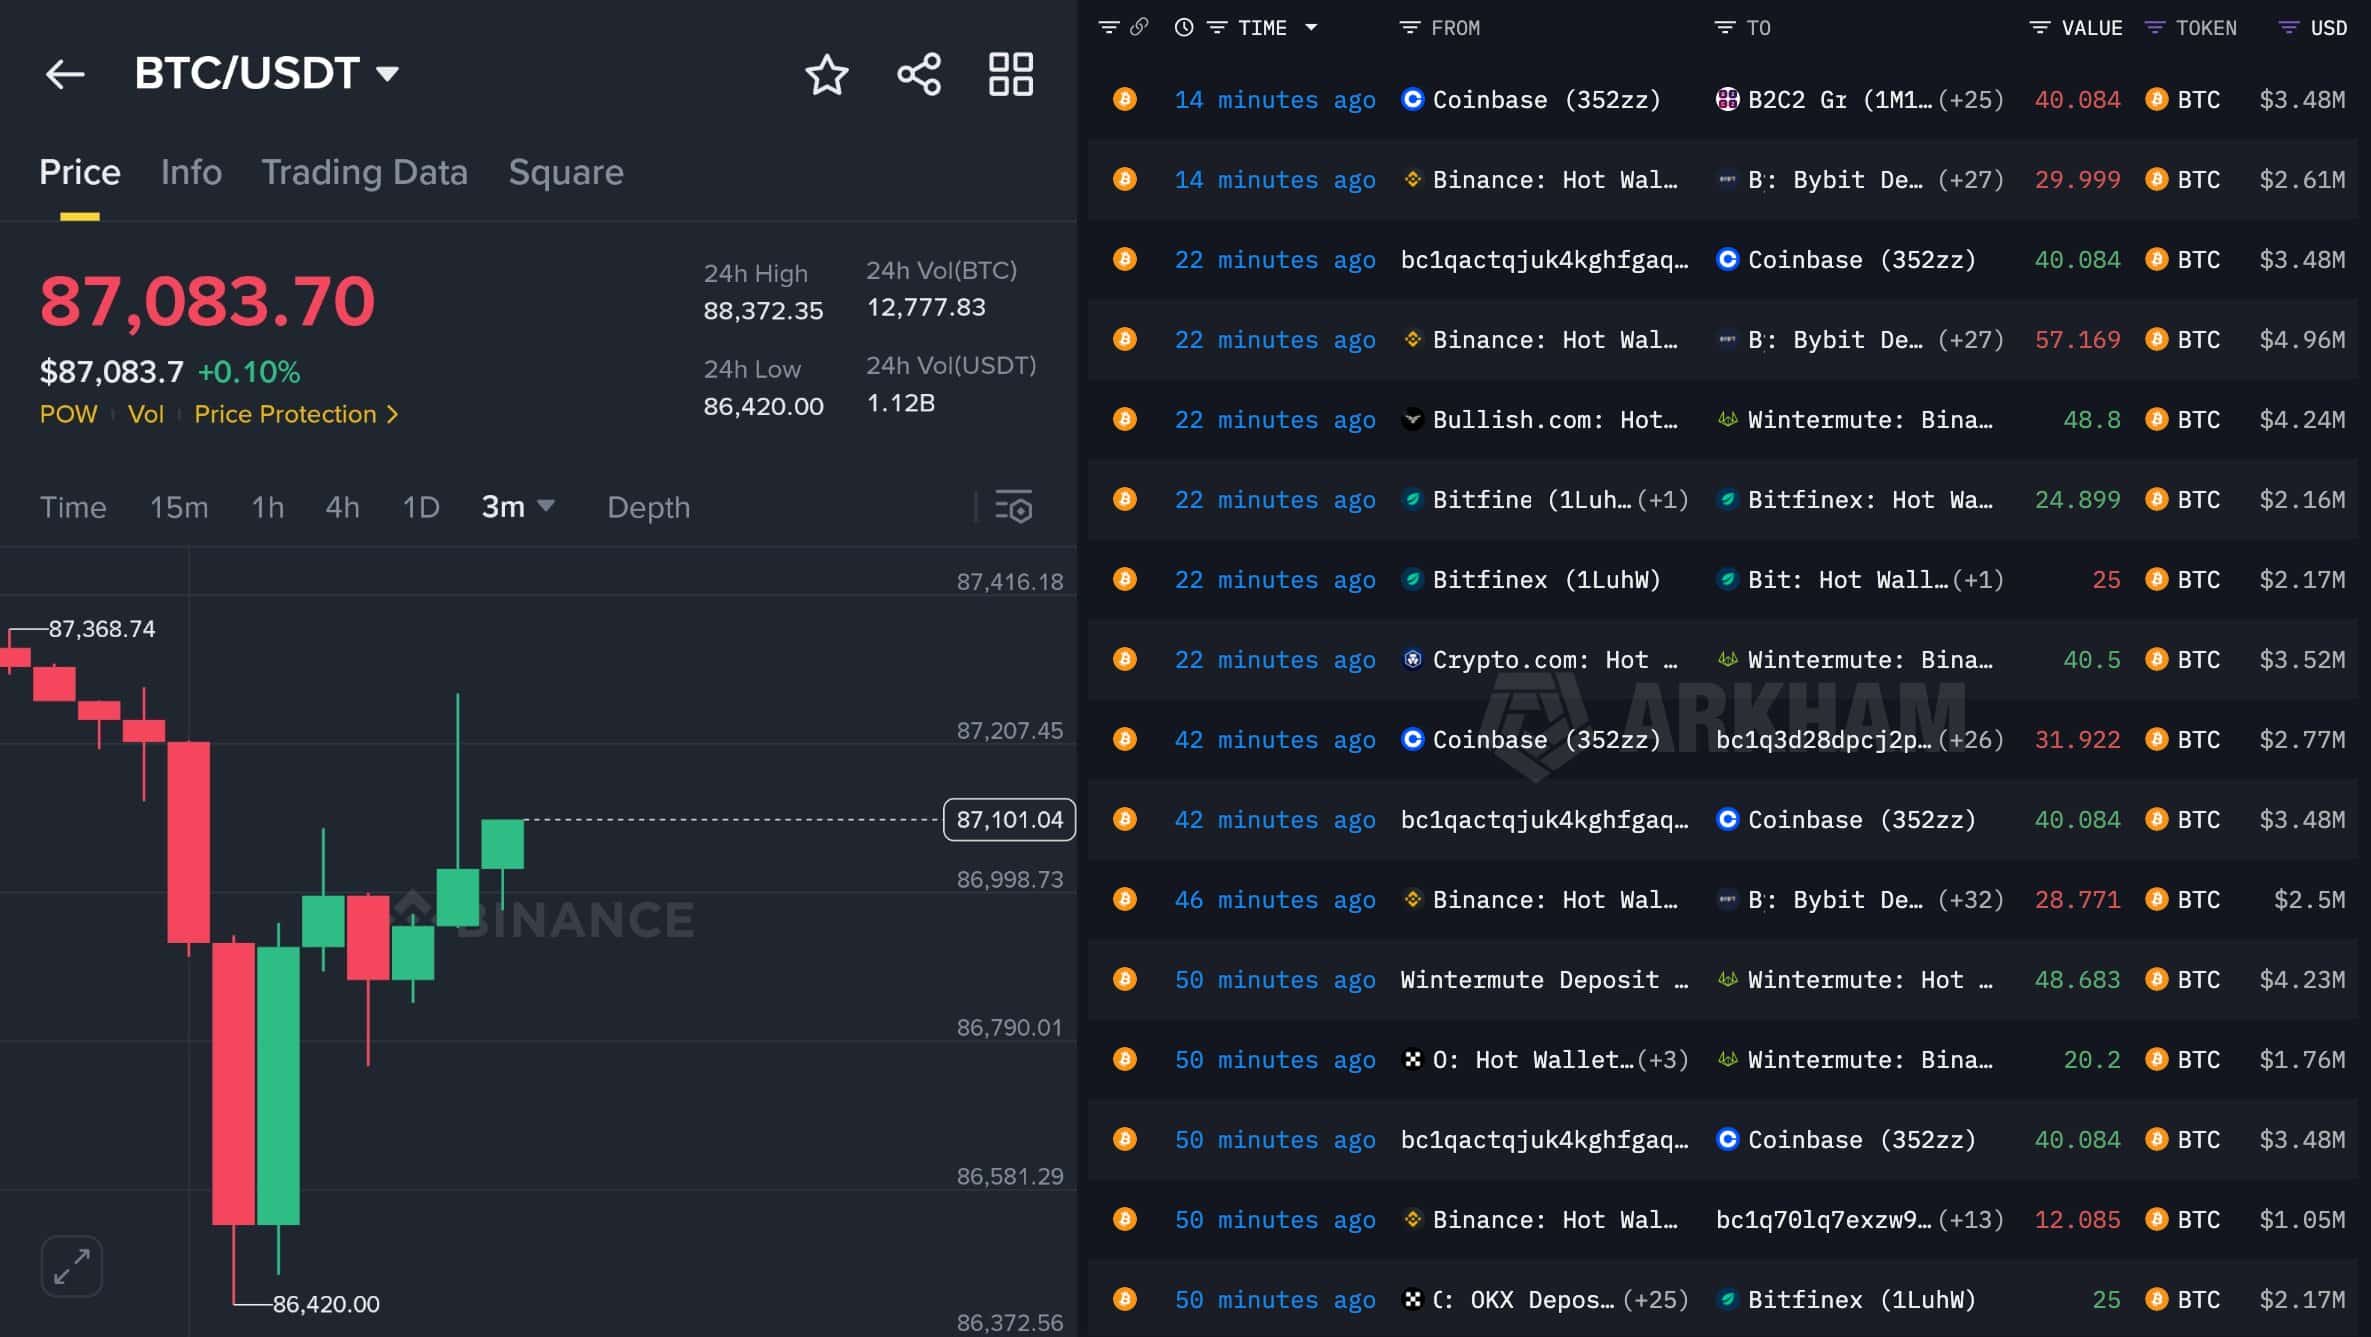Viewport: 2371px width, 1337px height.
Task: Open chart indicator settings icon
Action: pos(1013,507)
